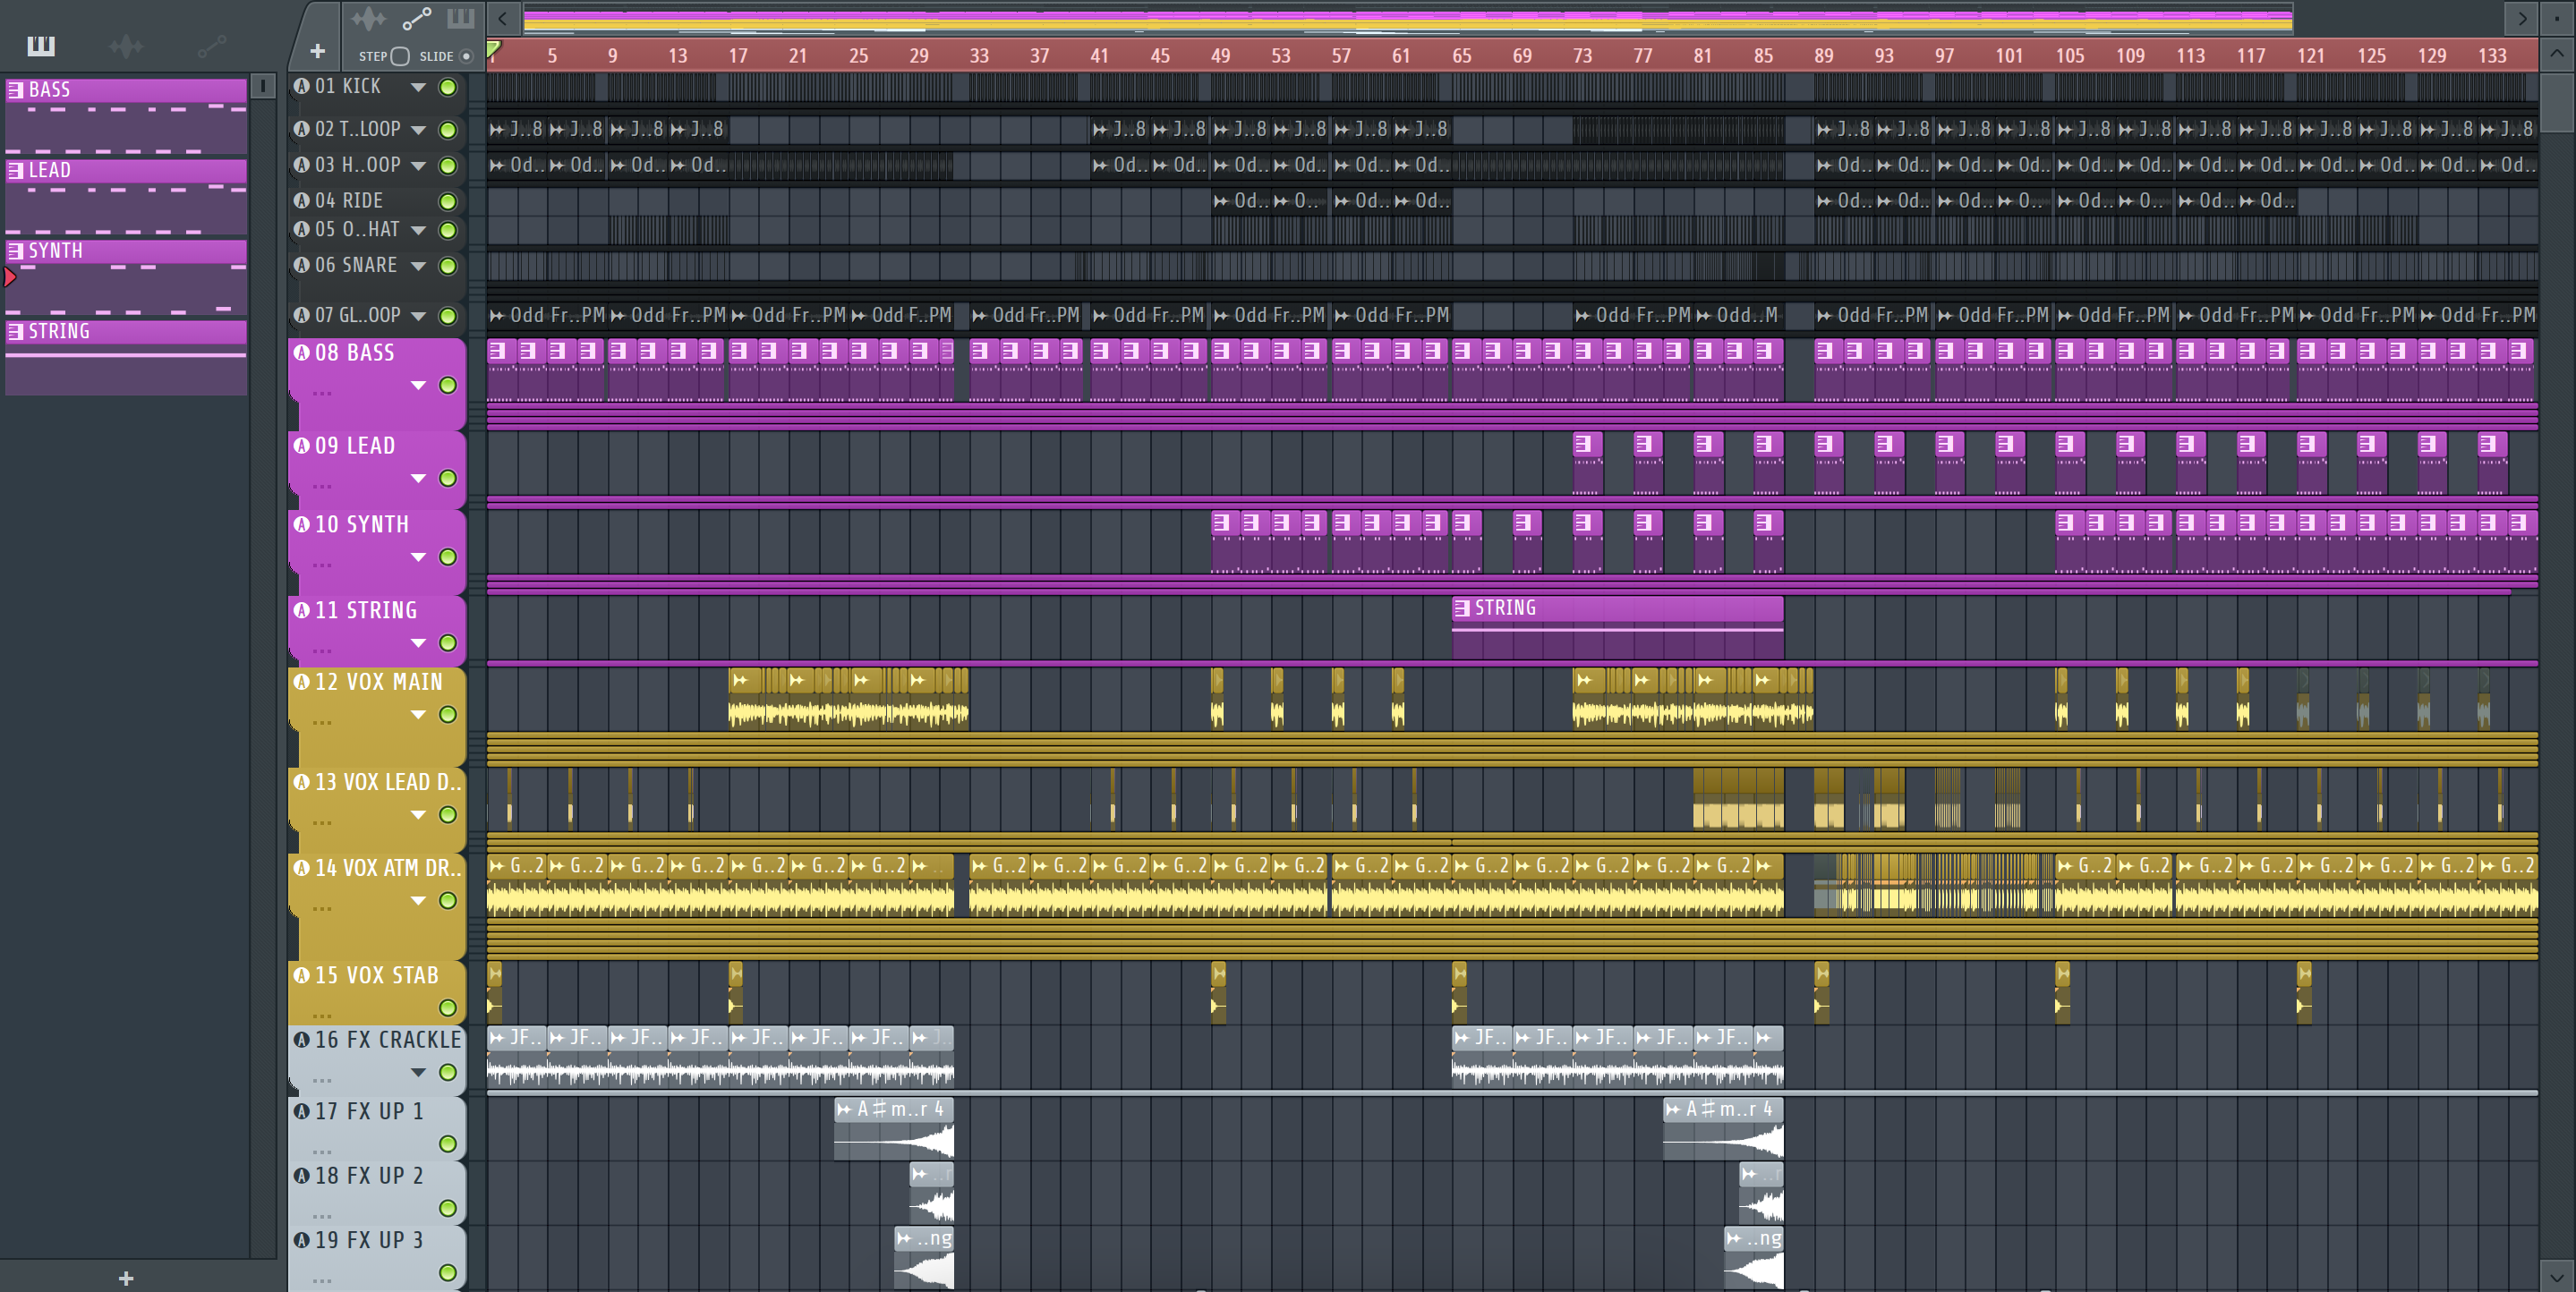Viewport: 2576px width, 1292px height.
Task: Mute the 19 FX UP 3 track
Action: (x=448, y=1272)
